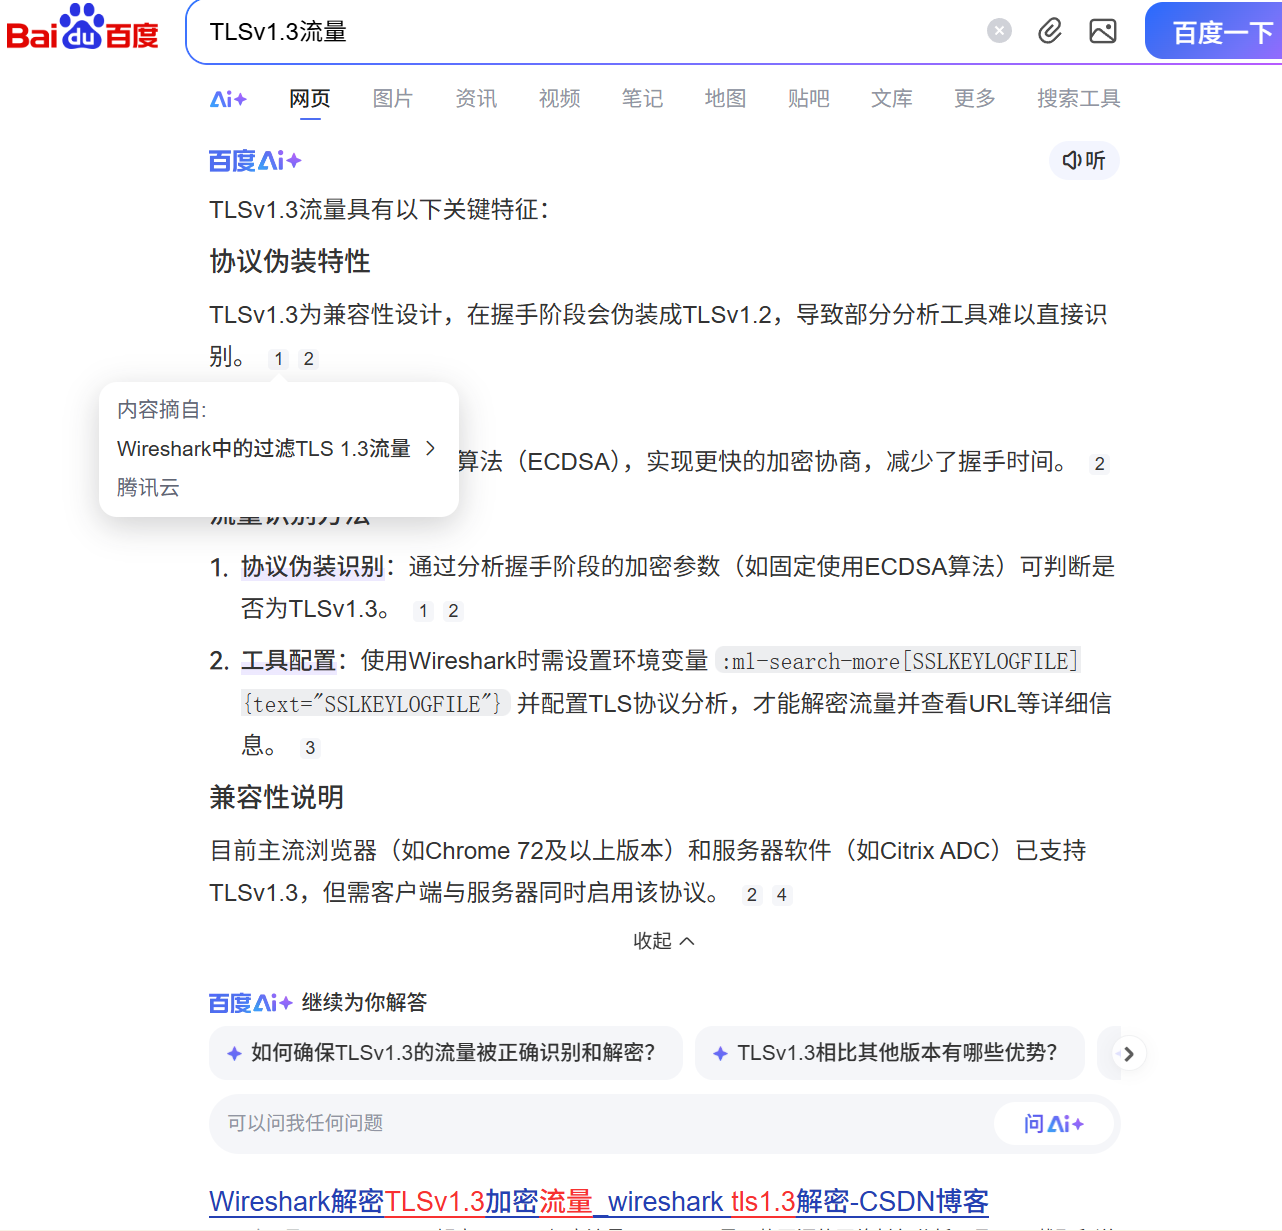Collapse the AI answer with 收起
1282x1231 pixels.
click(664, 941)
